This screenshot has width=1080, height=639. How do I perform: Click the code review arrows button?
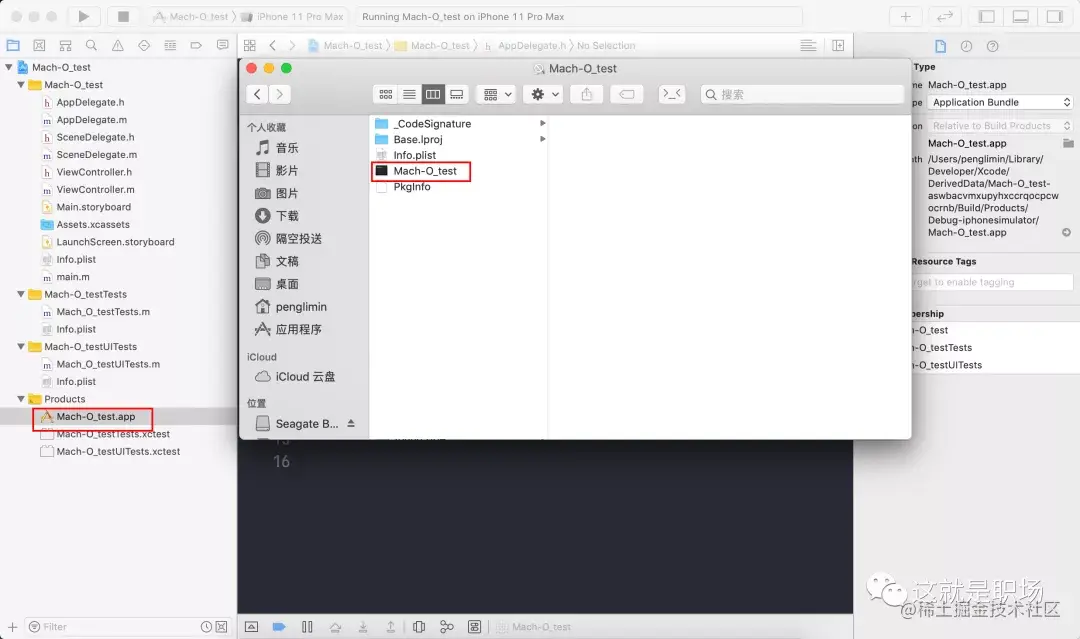pos(945,17)
